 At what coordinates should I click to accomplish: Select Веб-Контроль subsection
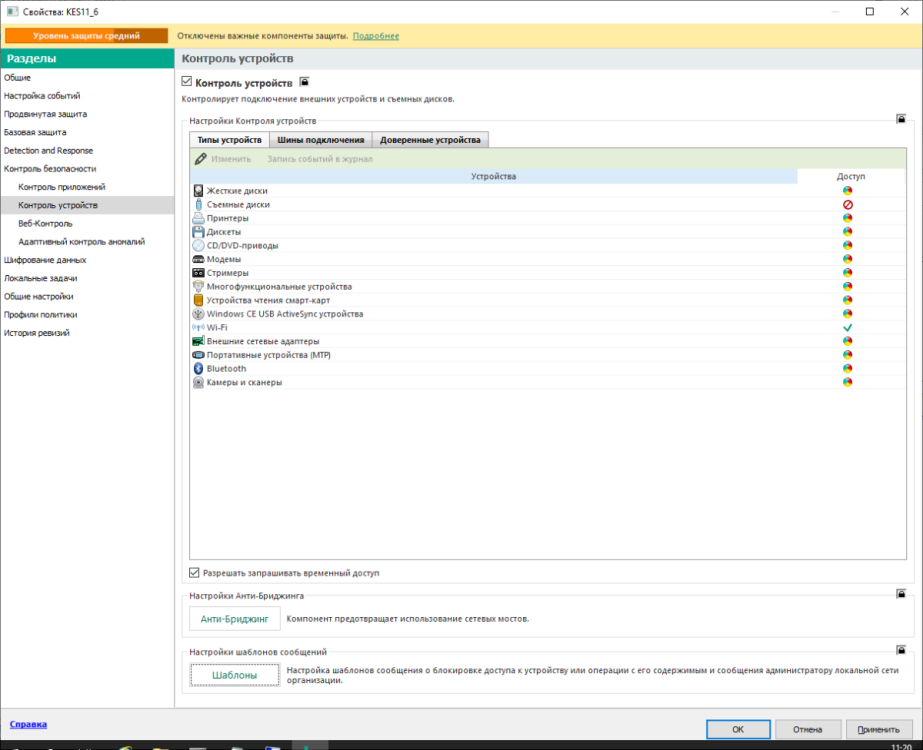(45, 224)
